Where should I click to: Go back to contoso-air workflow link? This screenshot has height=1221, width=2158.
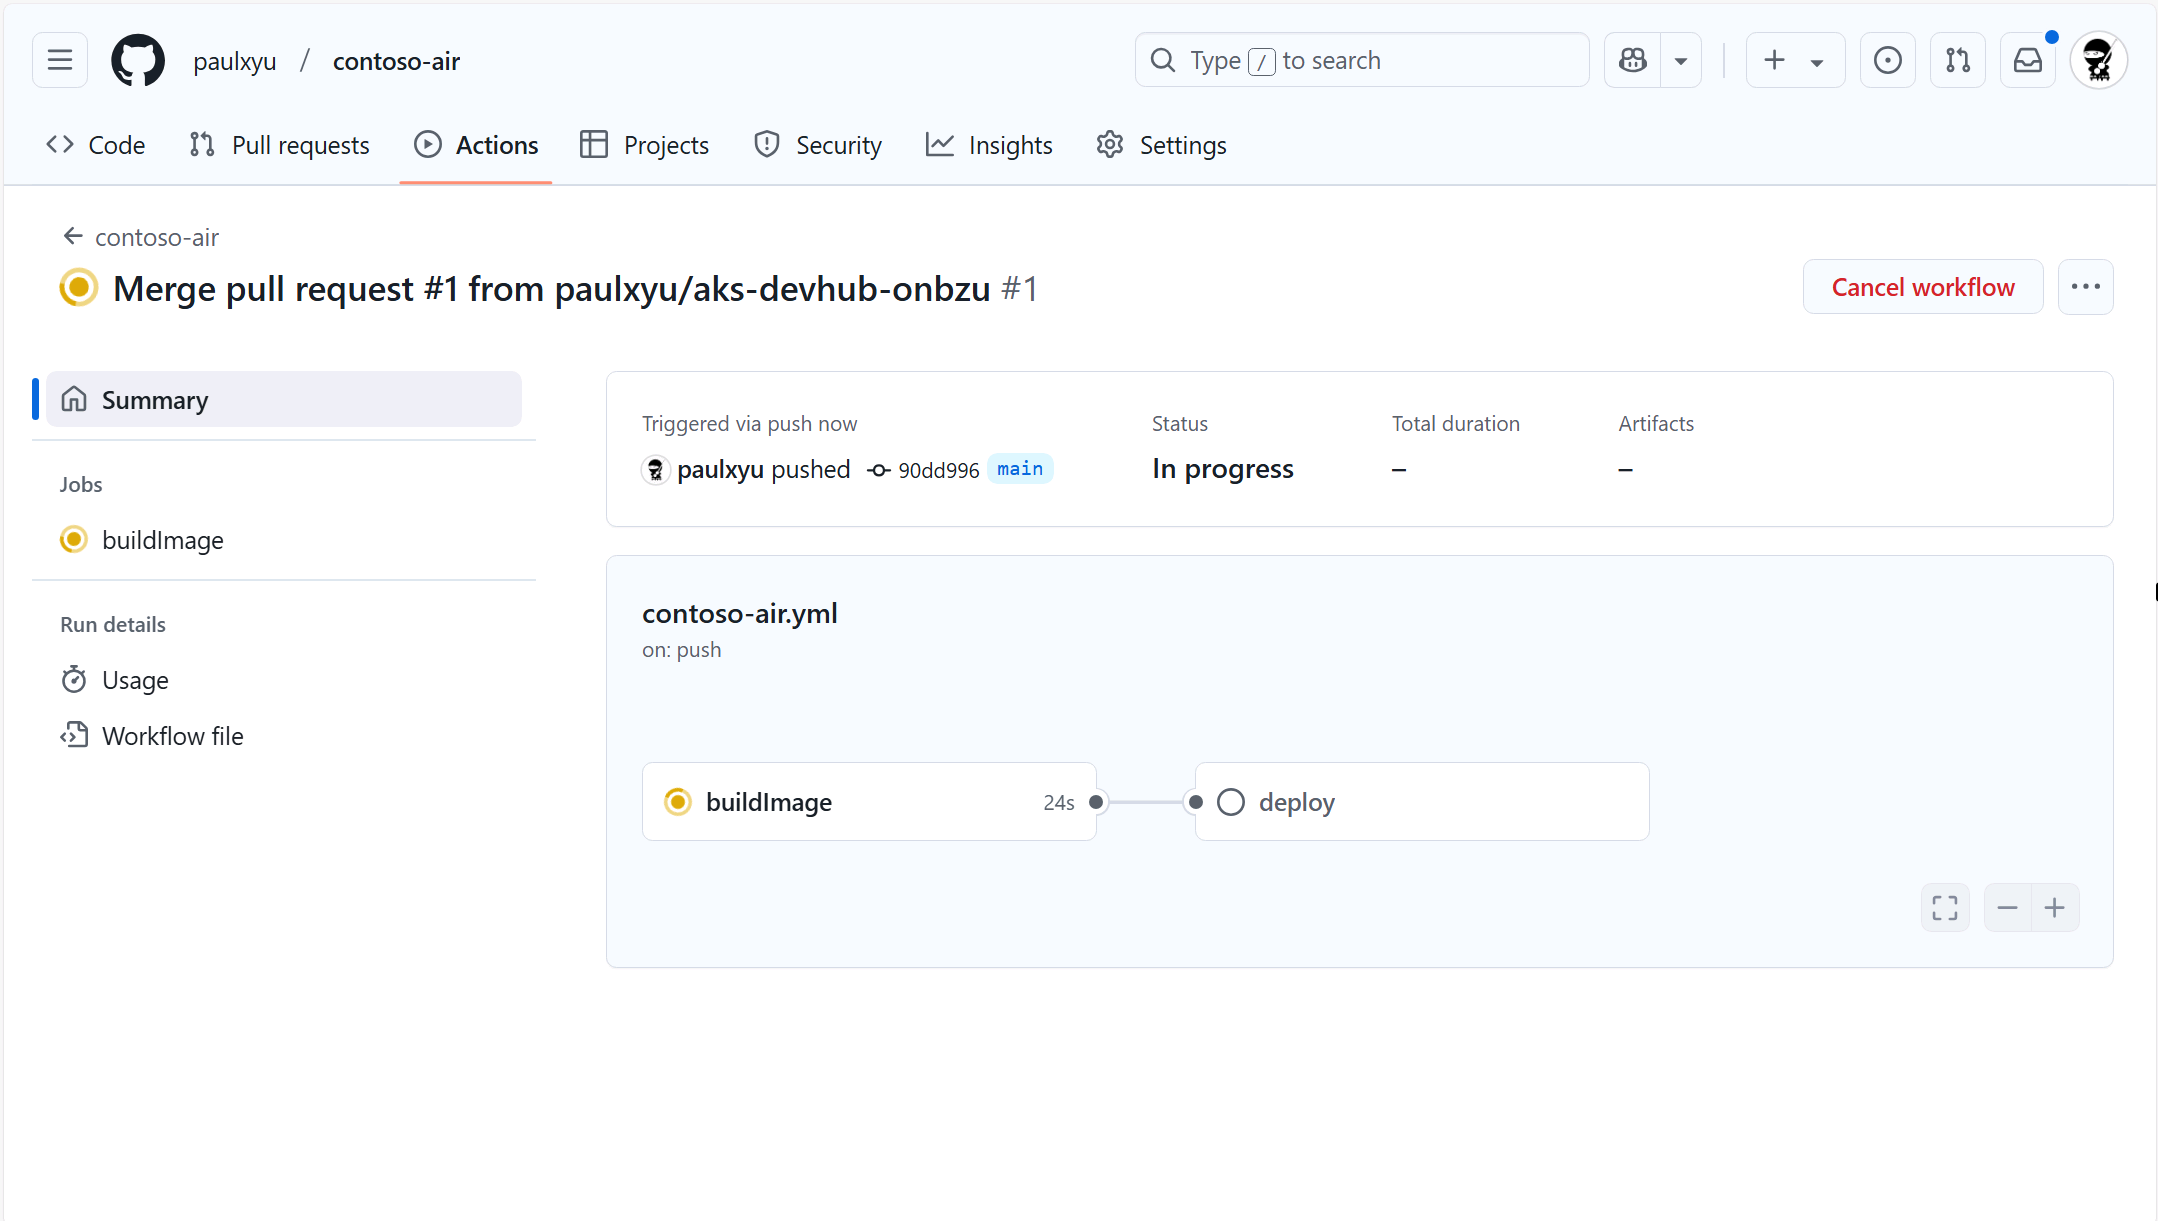click(141, 237)
